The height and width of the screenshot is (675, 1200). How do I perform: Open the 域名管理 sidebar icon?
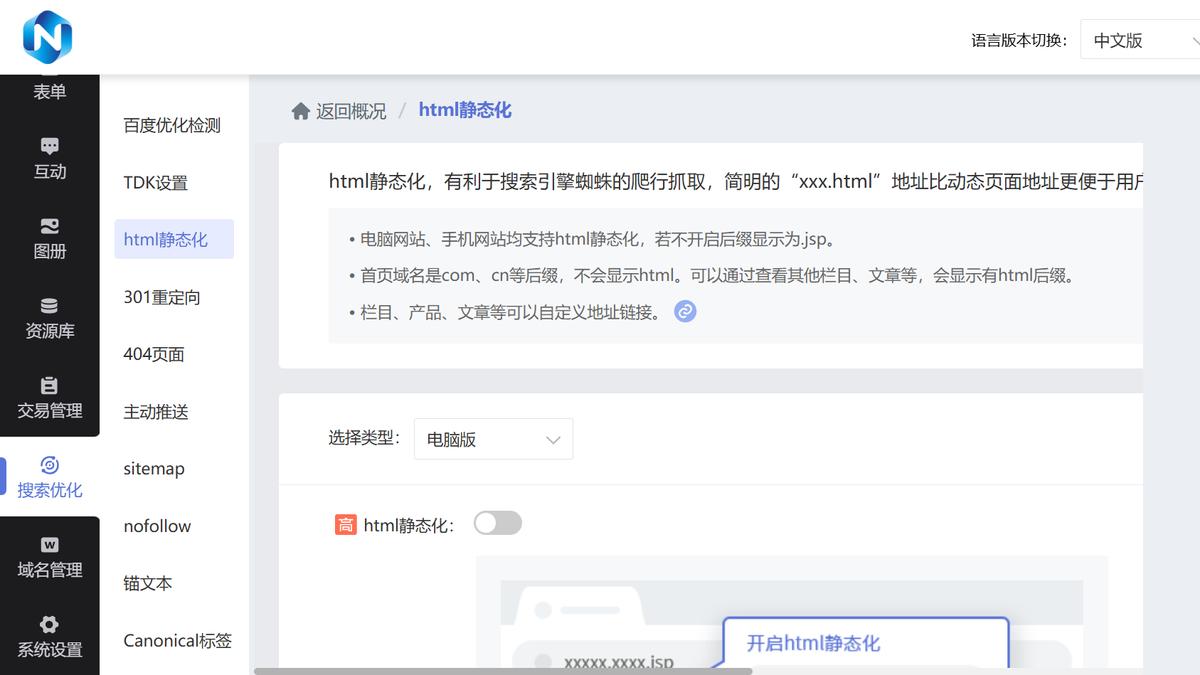pos(50,545)
